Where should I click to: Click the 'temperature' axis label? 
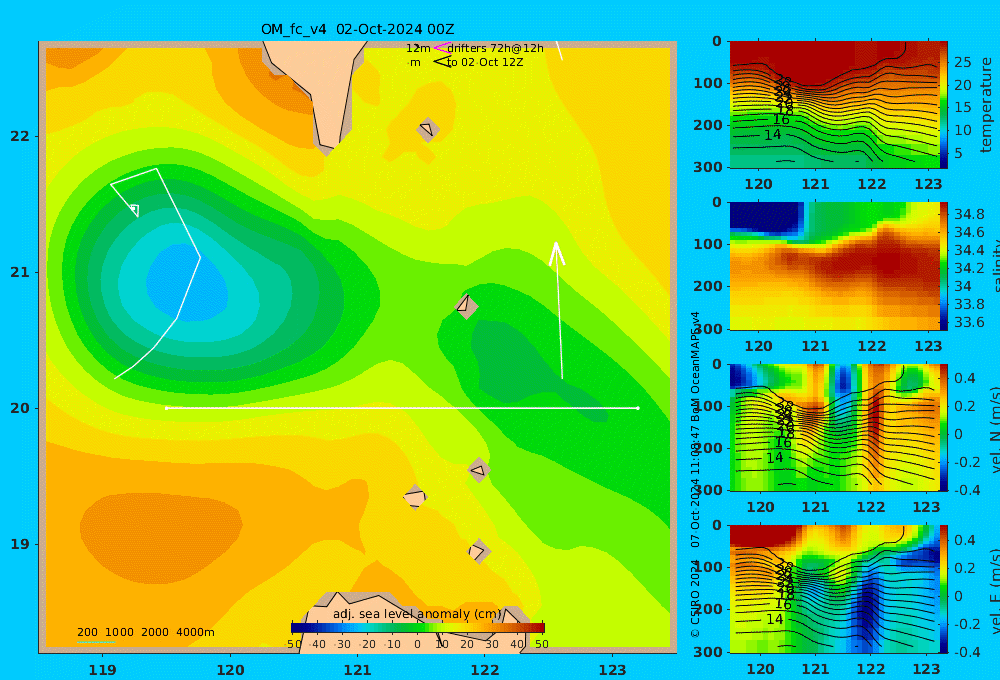tap(987, 105)
